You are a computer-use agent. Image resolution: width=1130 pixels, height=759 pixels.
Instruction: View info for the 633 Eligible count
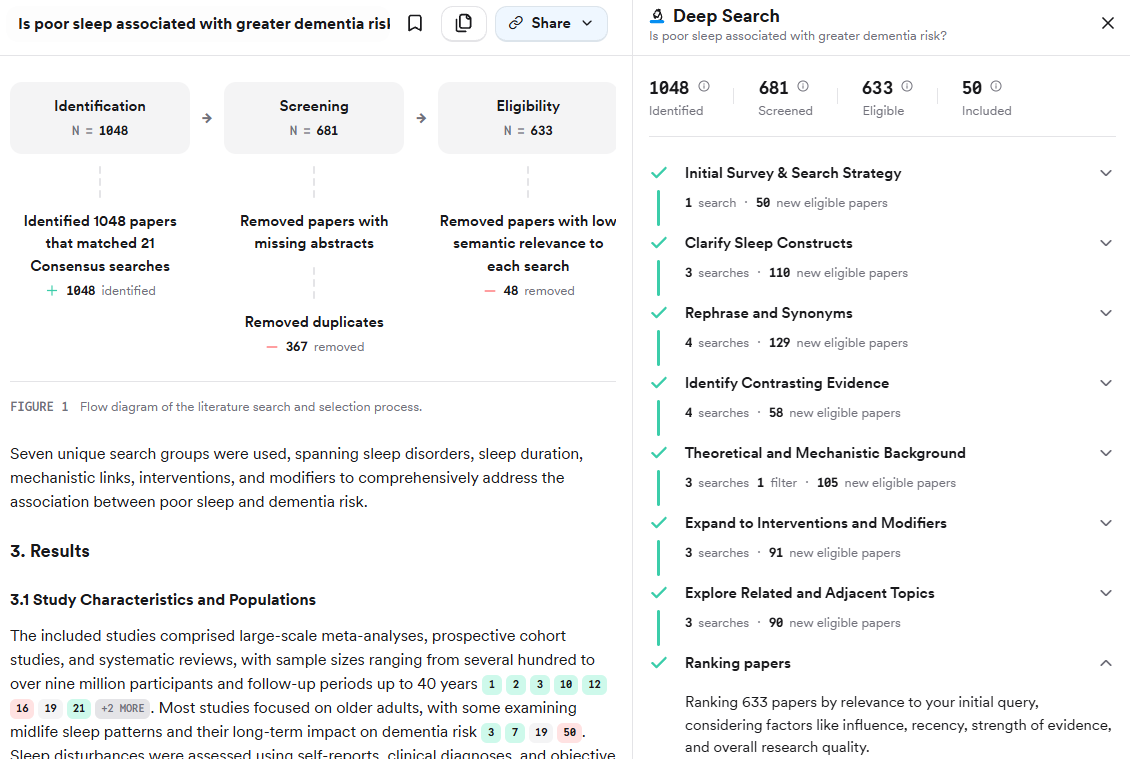coord(908,86)
